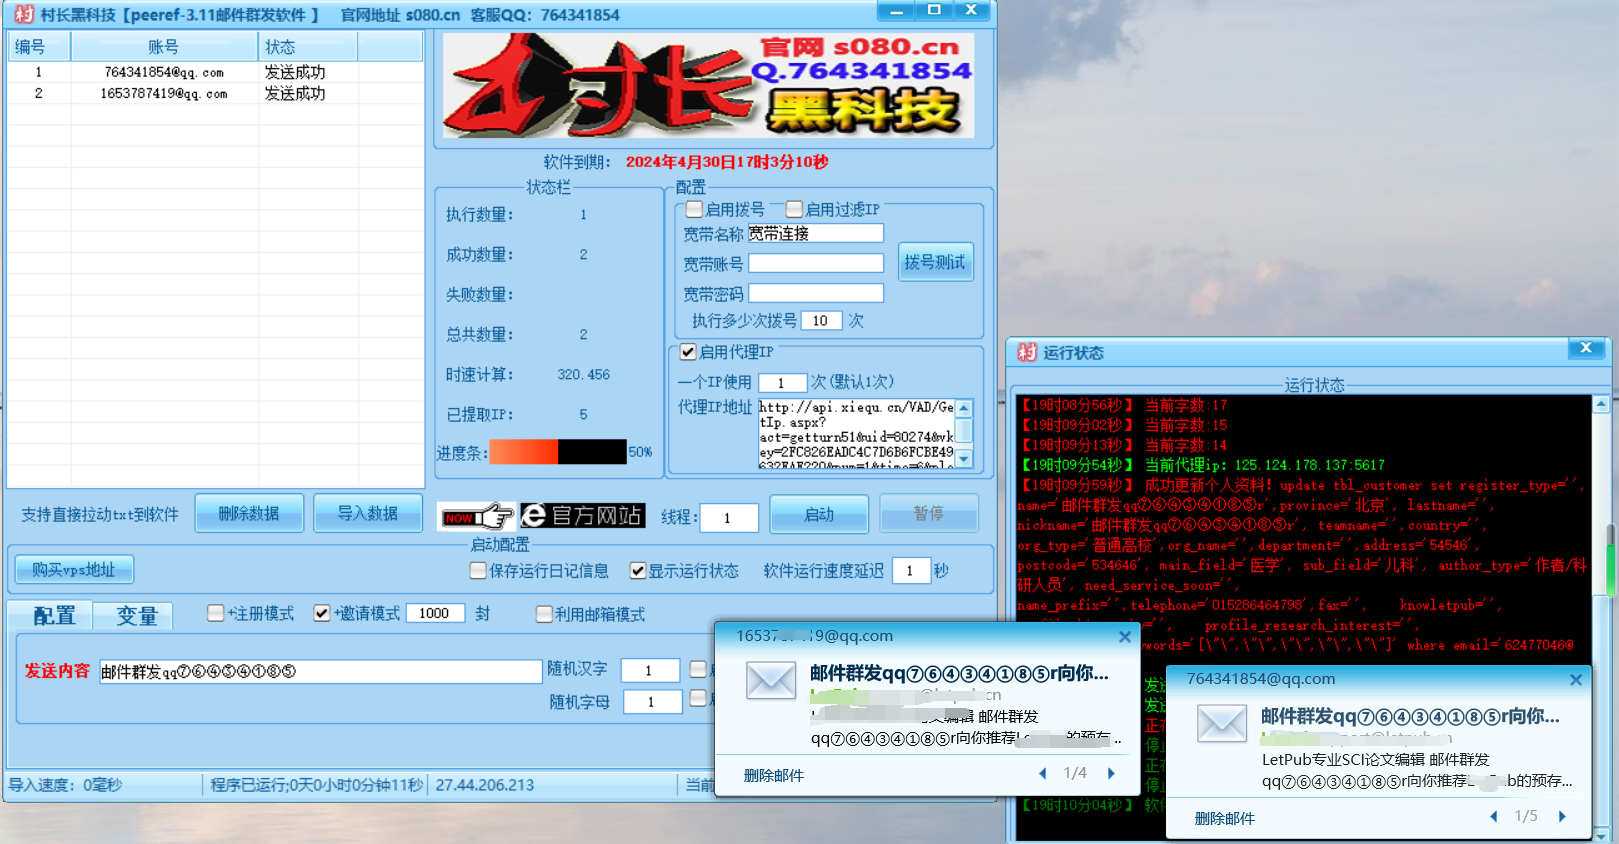The height and width of the screenshot is (844, 1619).
Task: Tick the +注册模式 checkbox
Action: pyautogui.click(x=216, y=613)
